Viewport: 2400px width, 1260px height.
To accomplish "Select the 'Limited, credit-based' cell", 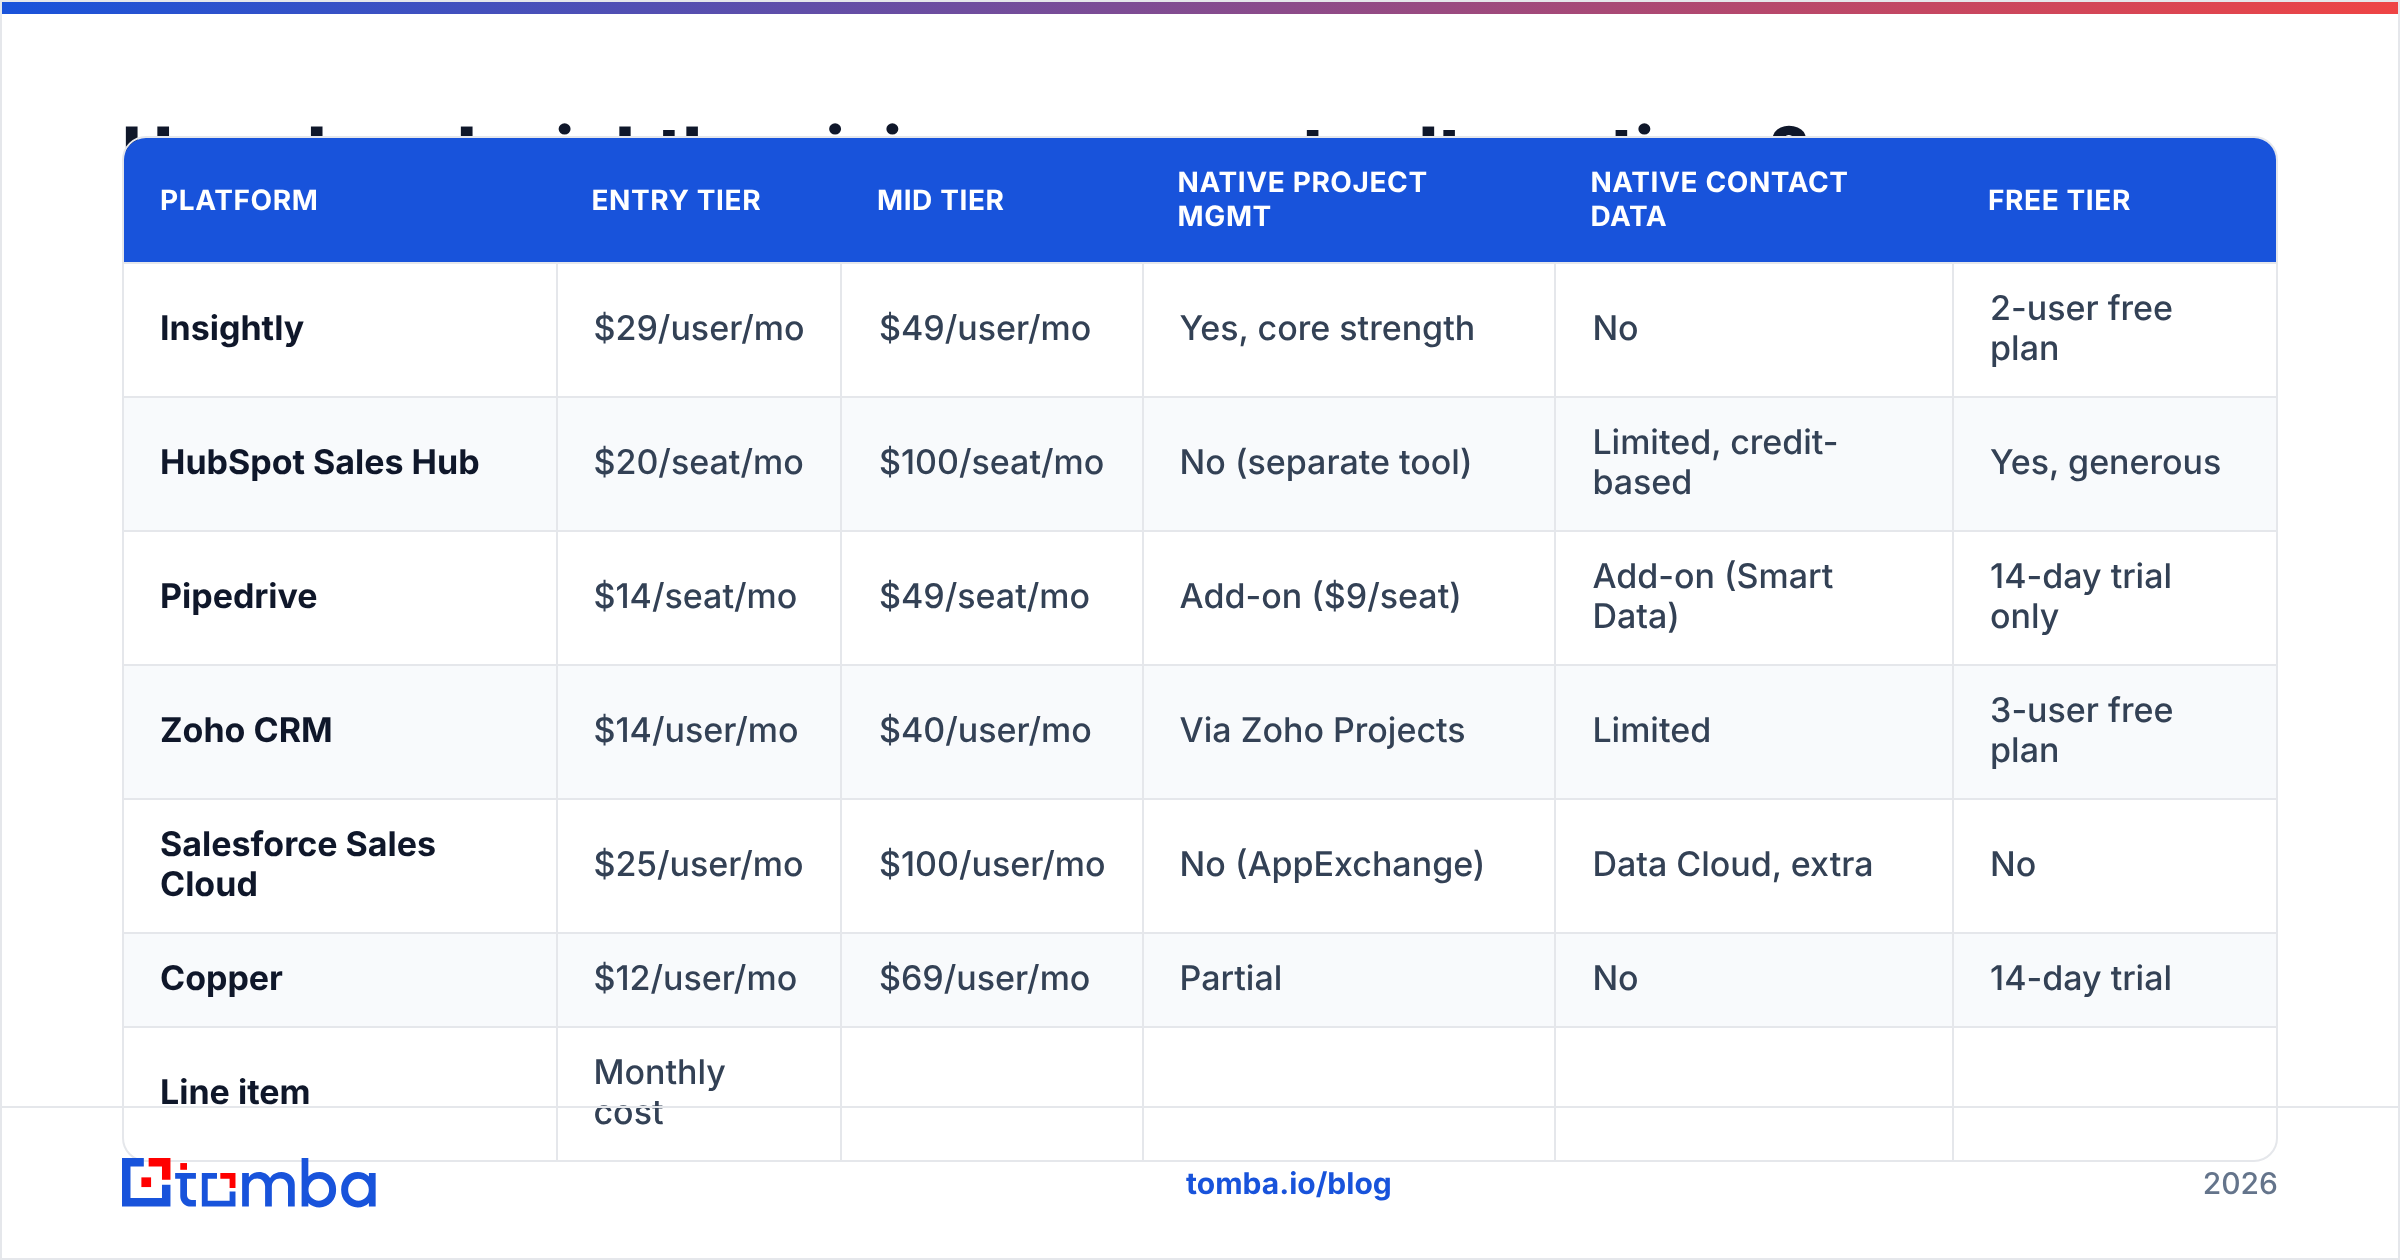I will pyautogui.click(x=1715, y=462).
